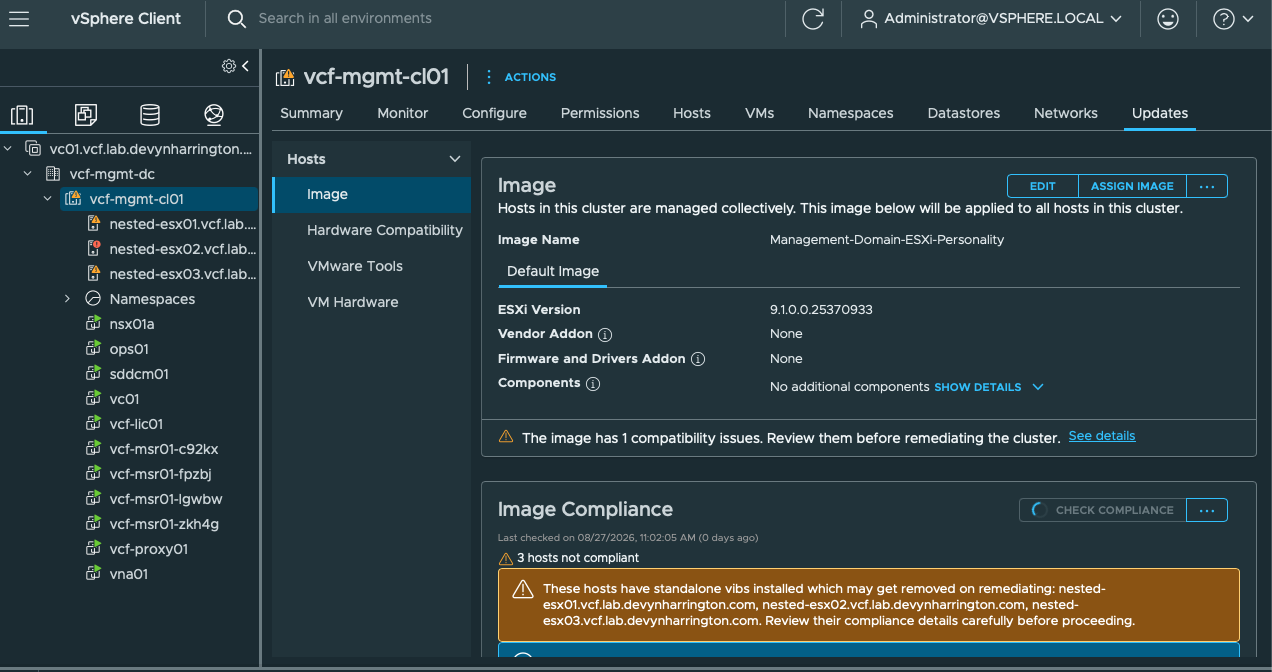Open the Monitor tab
1272x672 pixels.
point(403,113)
